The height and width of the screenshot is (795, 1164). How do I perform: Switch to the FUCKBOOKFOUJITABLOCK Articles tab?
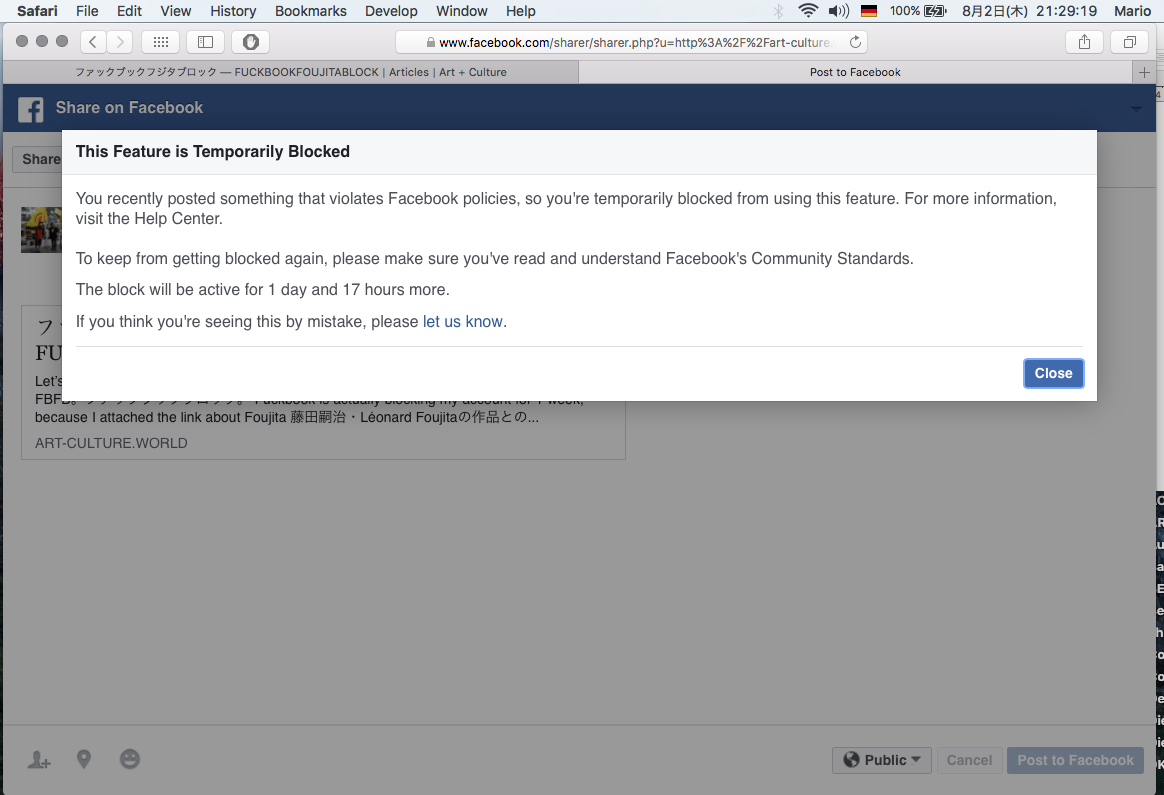point(291,72)
